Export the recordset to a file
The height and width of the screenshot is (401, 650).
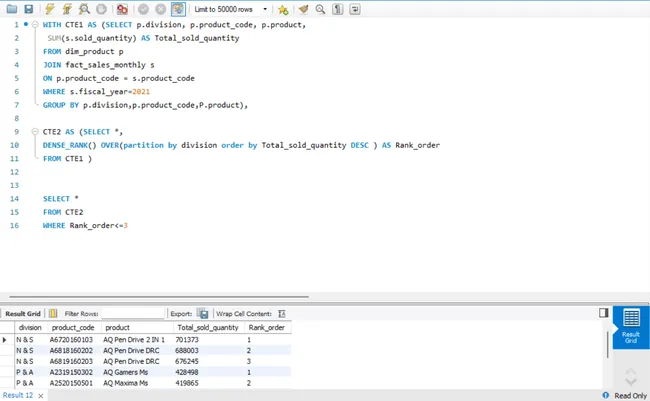(202, 314)
